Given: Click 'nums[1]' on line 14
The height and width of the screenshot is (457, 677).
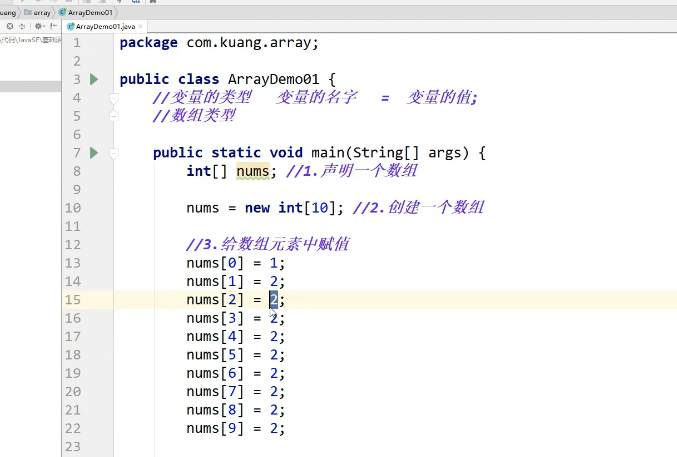Looking at the screenshot, I should tap(215, 282).
